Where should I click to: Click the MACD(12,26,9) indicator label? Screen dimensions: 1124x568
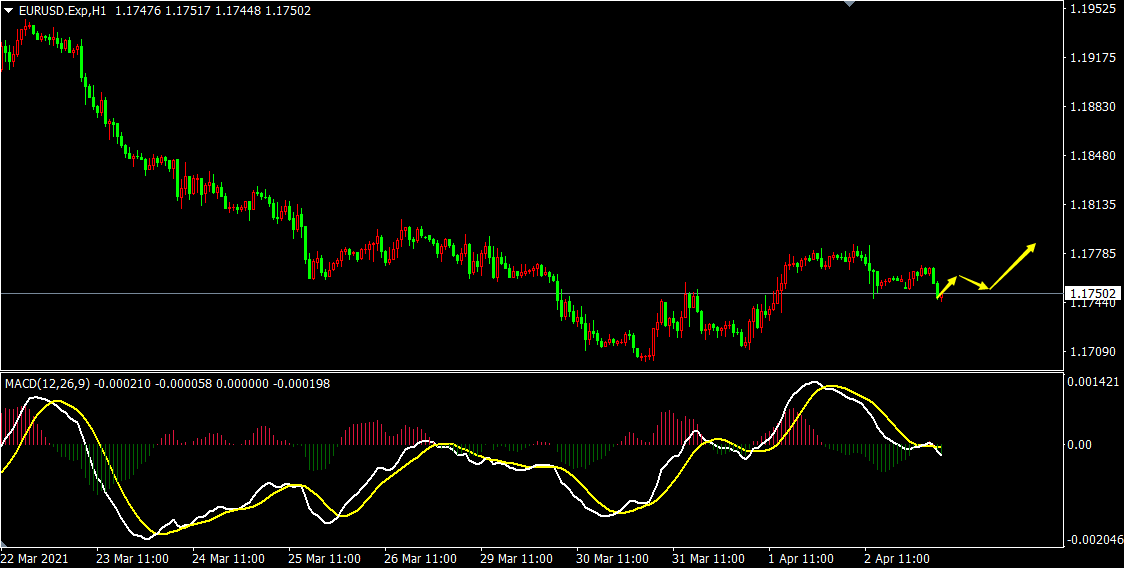[x=47, y=383]
